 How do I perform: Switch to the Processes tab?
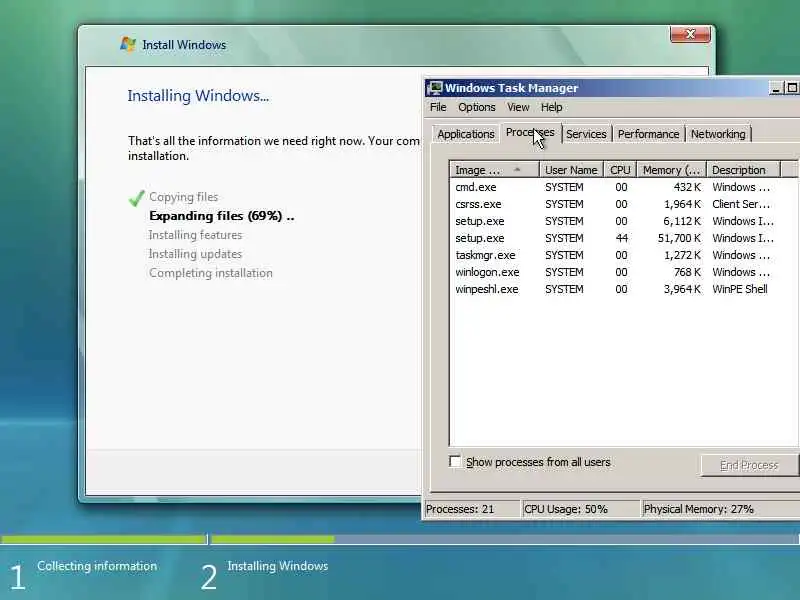click(530, 133)
